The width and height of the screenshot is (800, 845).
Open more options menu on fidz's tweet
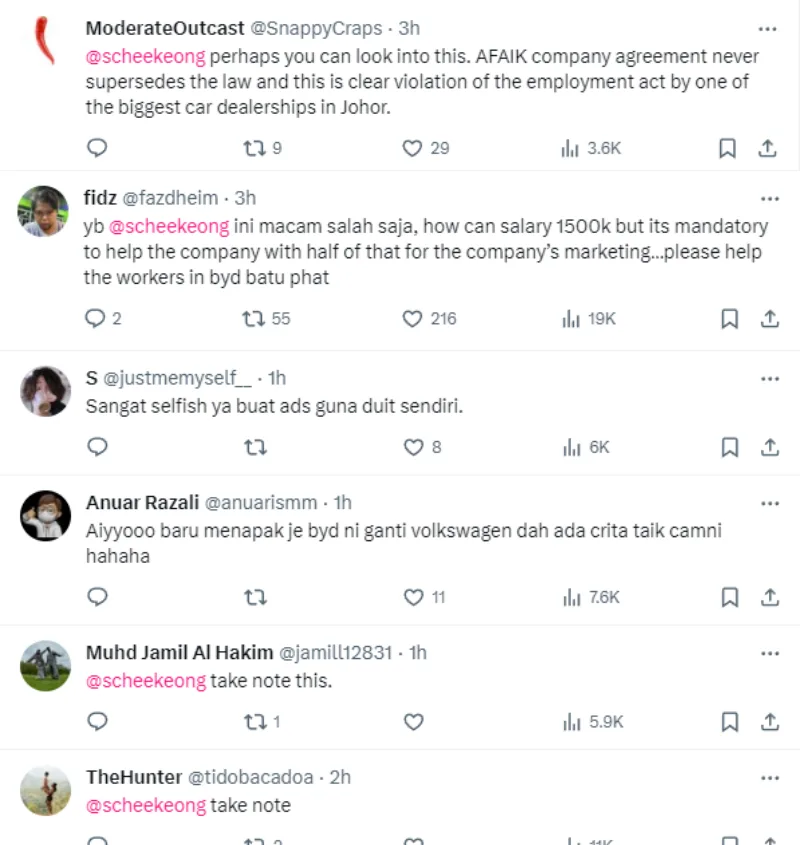(768, 198)
